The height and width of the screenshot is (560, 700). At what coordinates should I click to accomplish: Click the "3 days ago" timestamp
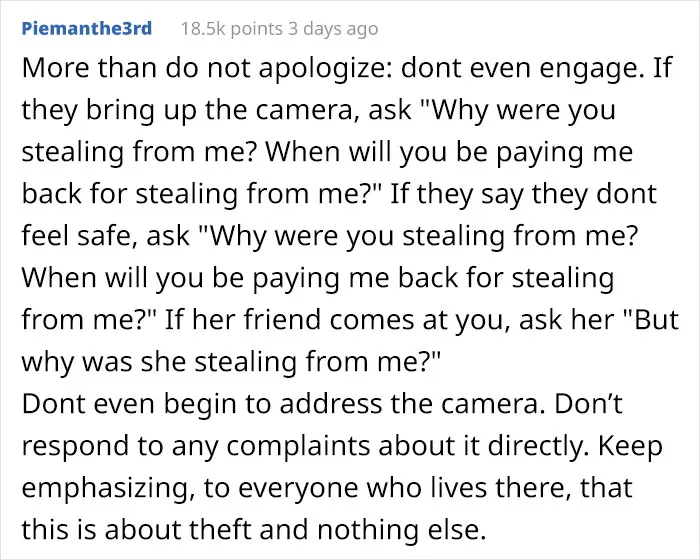point(333,29)
